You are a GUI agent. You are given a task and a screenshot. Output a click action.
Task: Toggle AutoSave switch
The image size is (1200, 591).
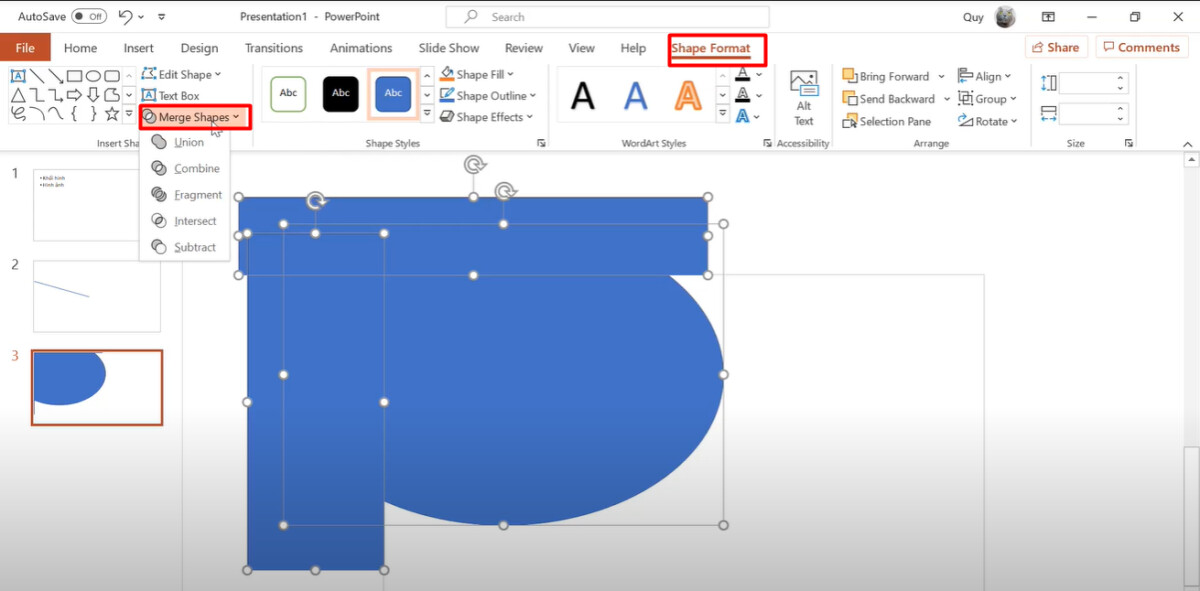(x=89, y=17)
